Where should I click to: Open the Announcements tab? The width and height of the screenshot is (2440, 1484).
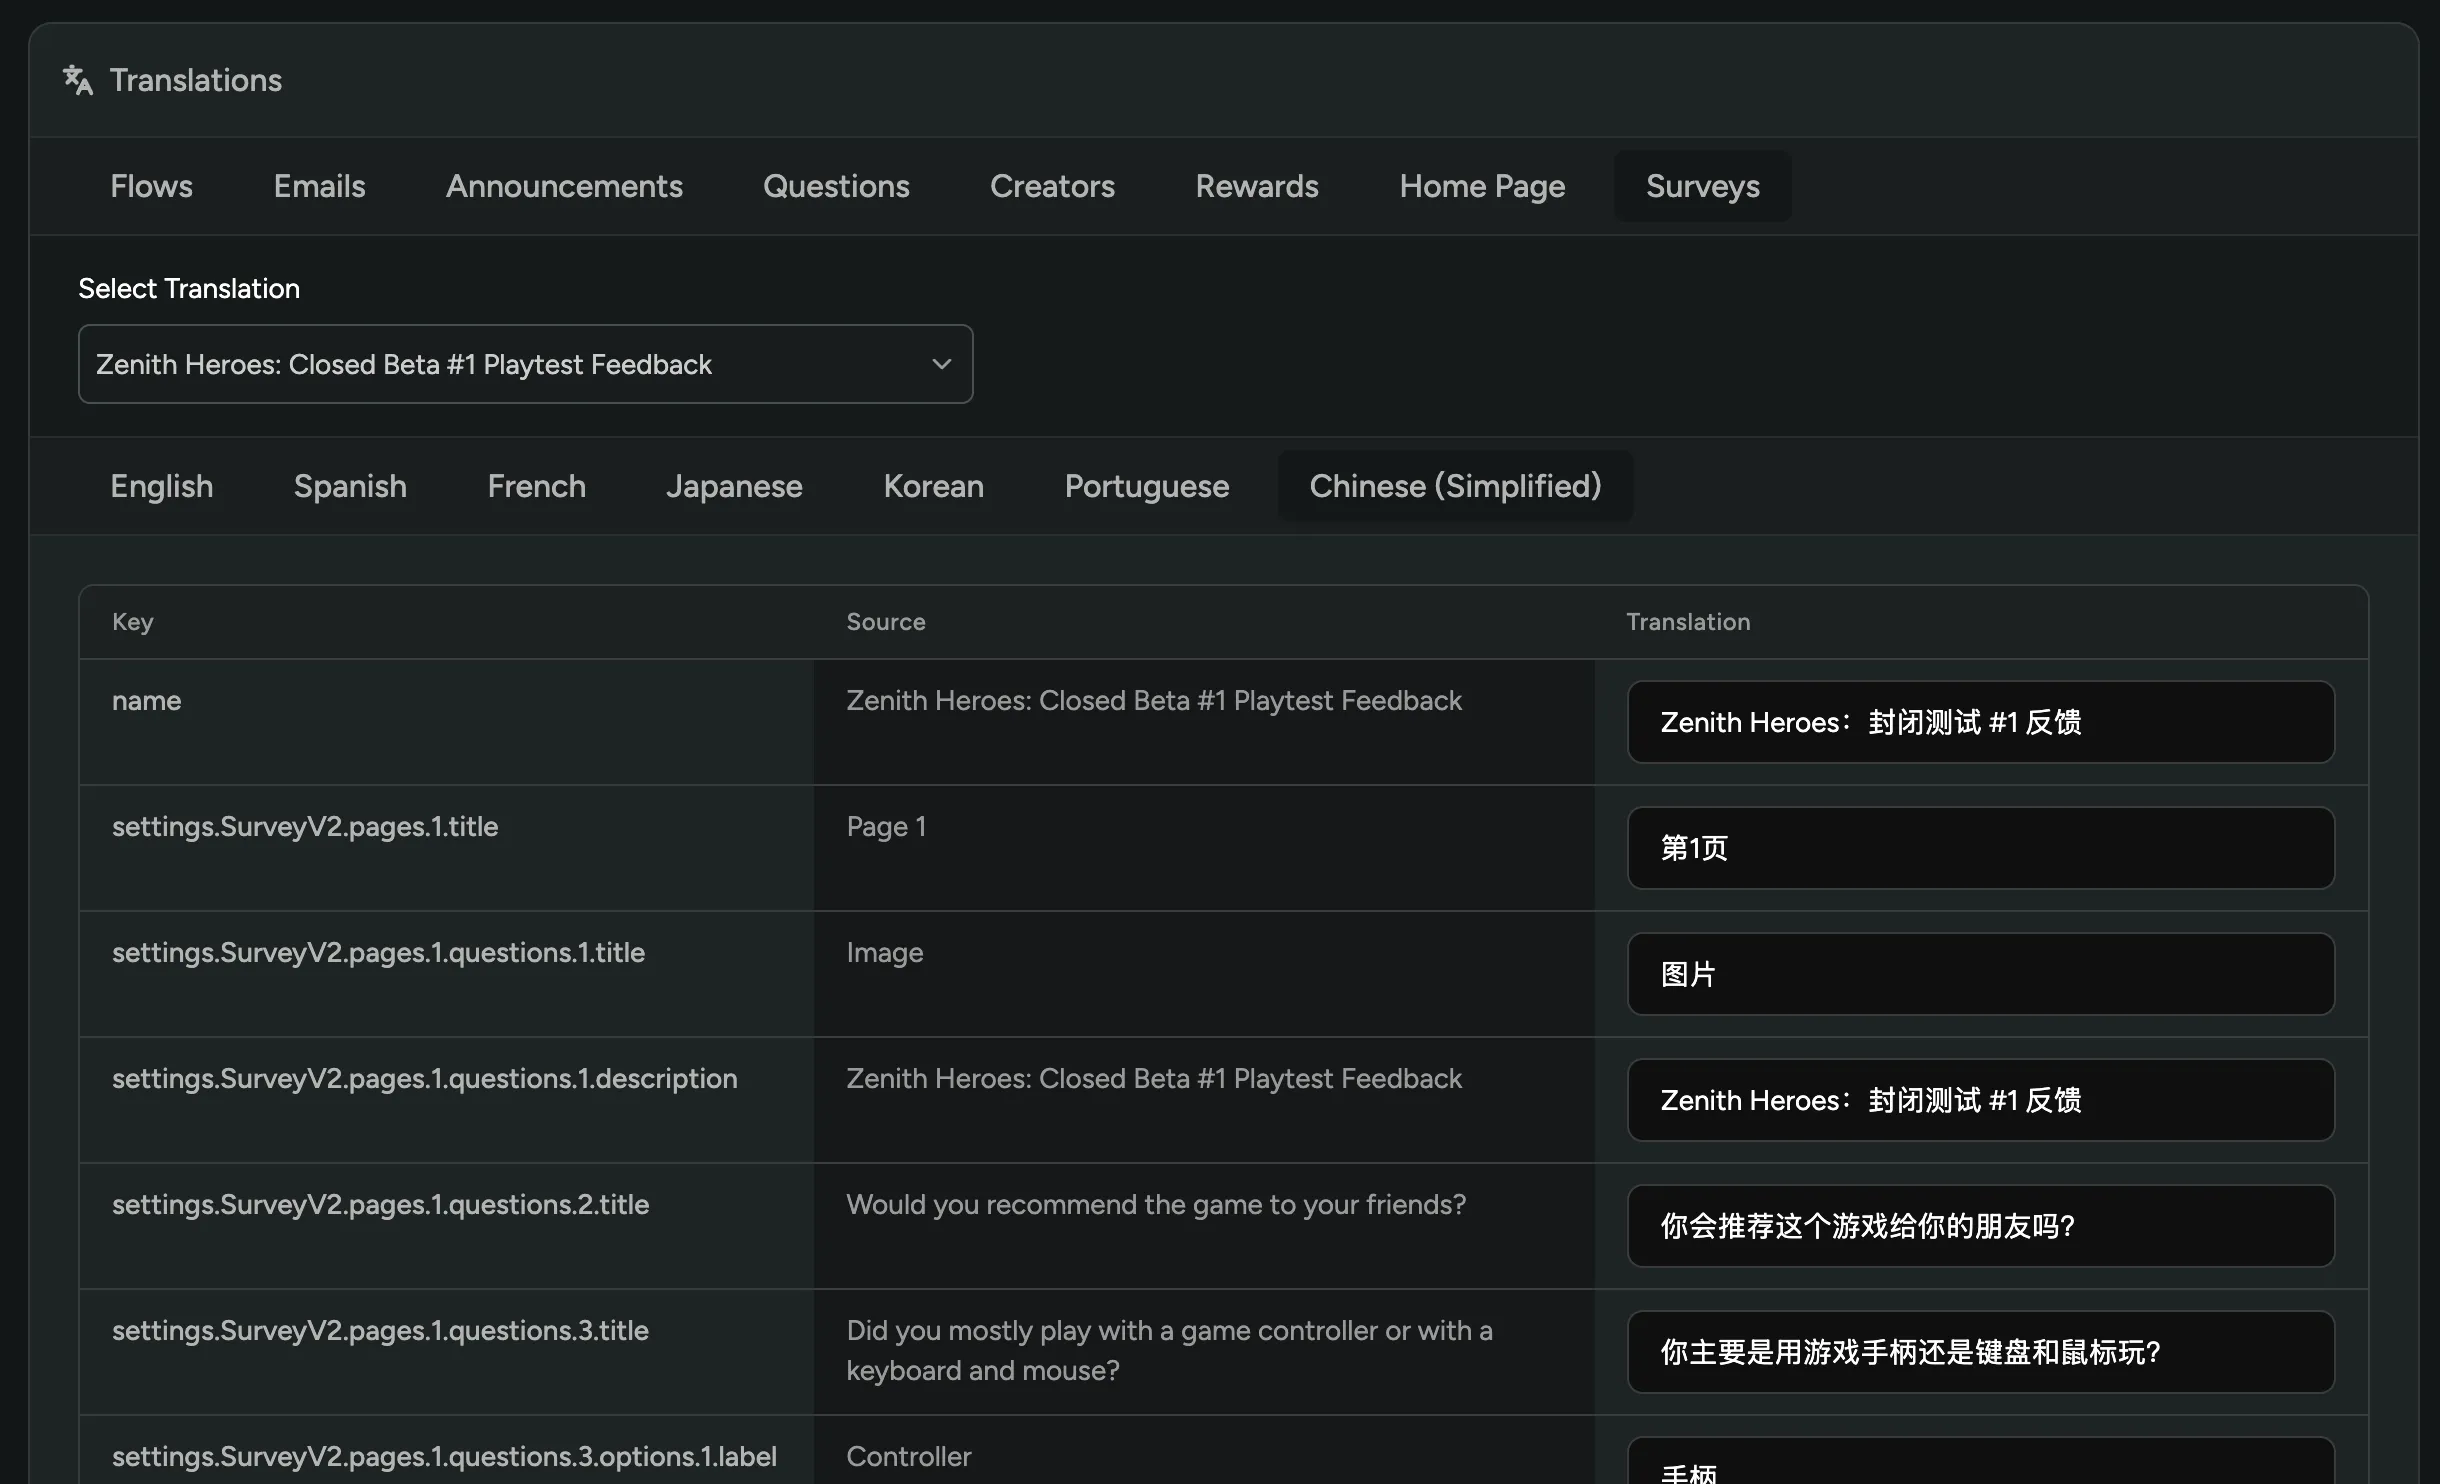click(564, 186)
